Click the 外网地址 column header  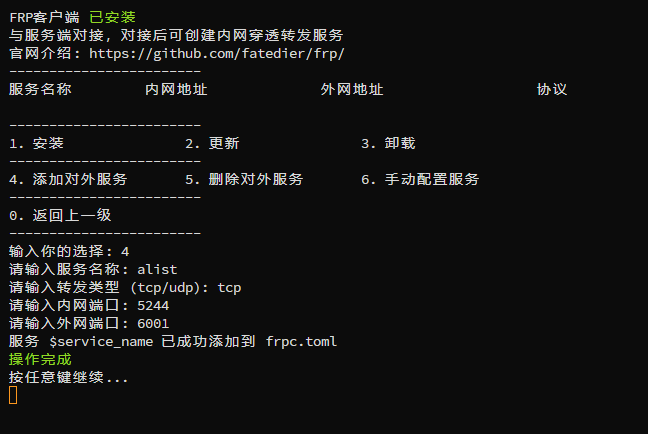point(352,89)
